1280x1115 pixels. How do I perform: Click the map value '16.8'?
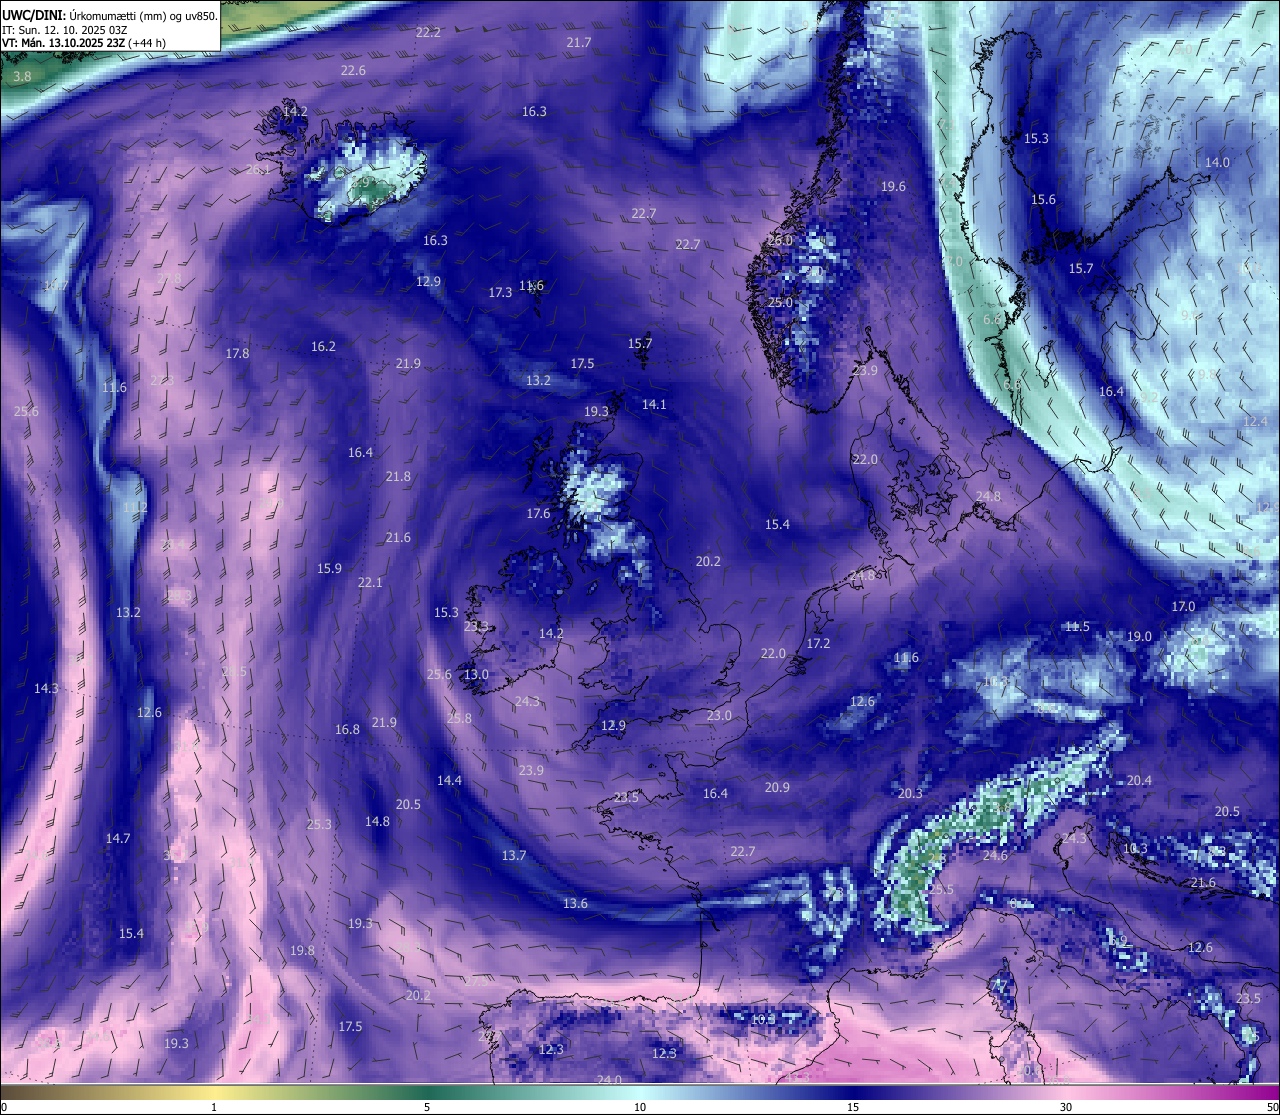[x=347, y=729]
